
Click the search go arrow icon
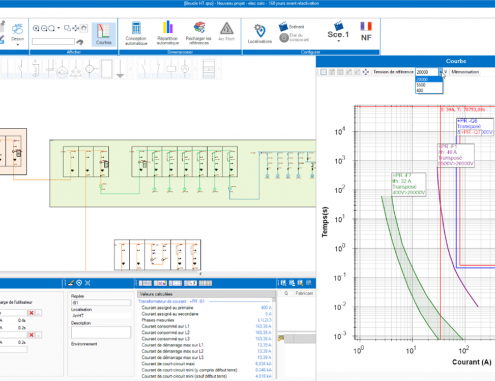pos(80,42)
